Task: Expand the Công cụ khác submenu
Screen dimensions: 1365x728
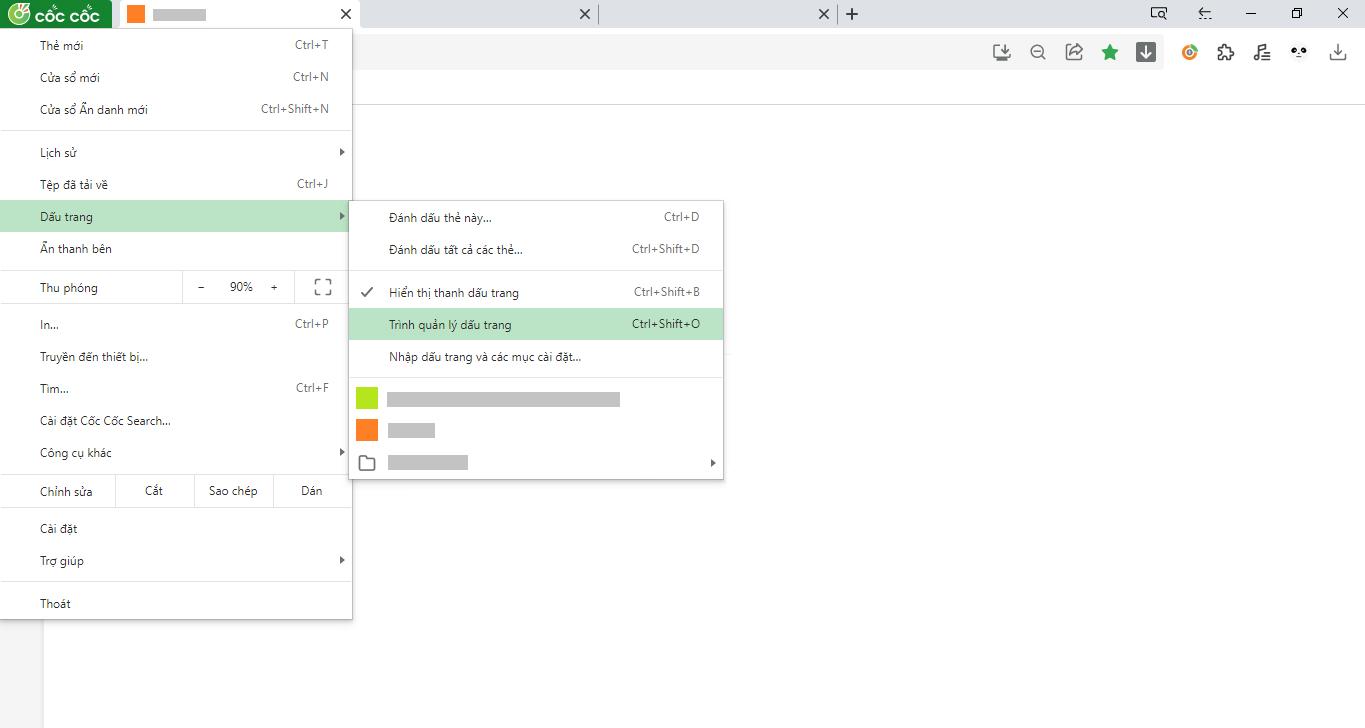Action: [x=176, y=453]
